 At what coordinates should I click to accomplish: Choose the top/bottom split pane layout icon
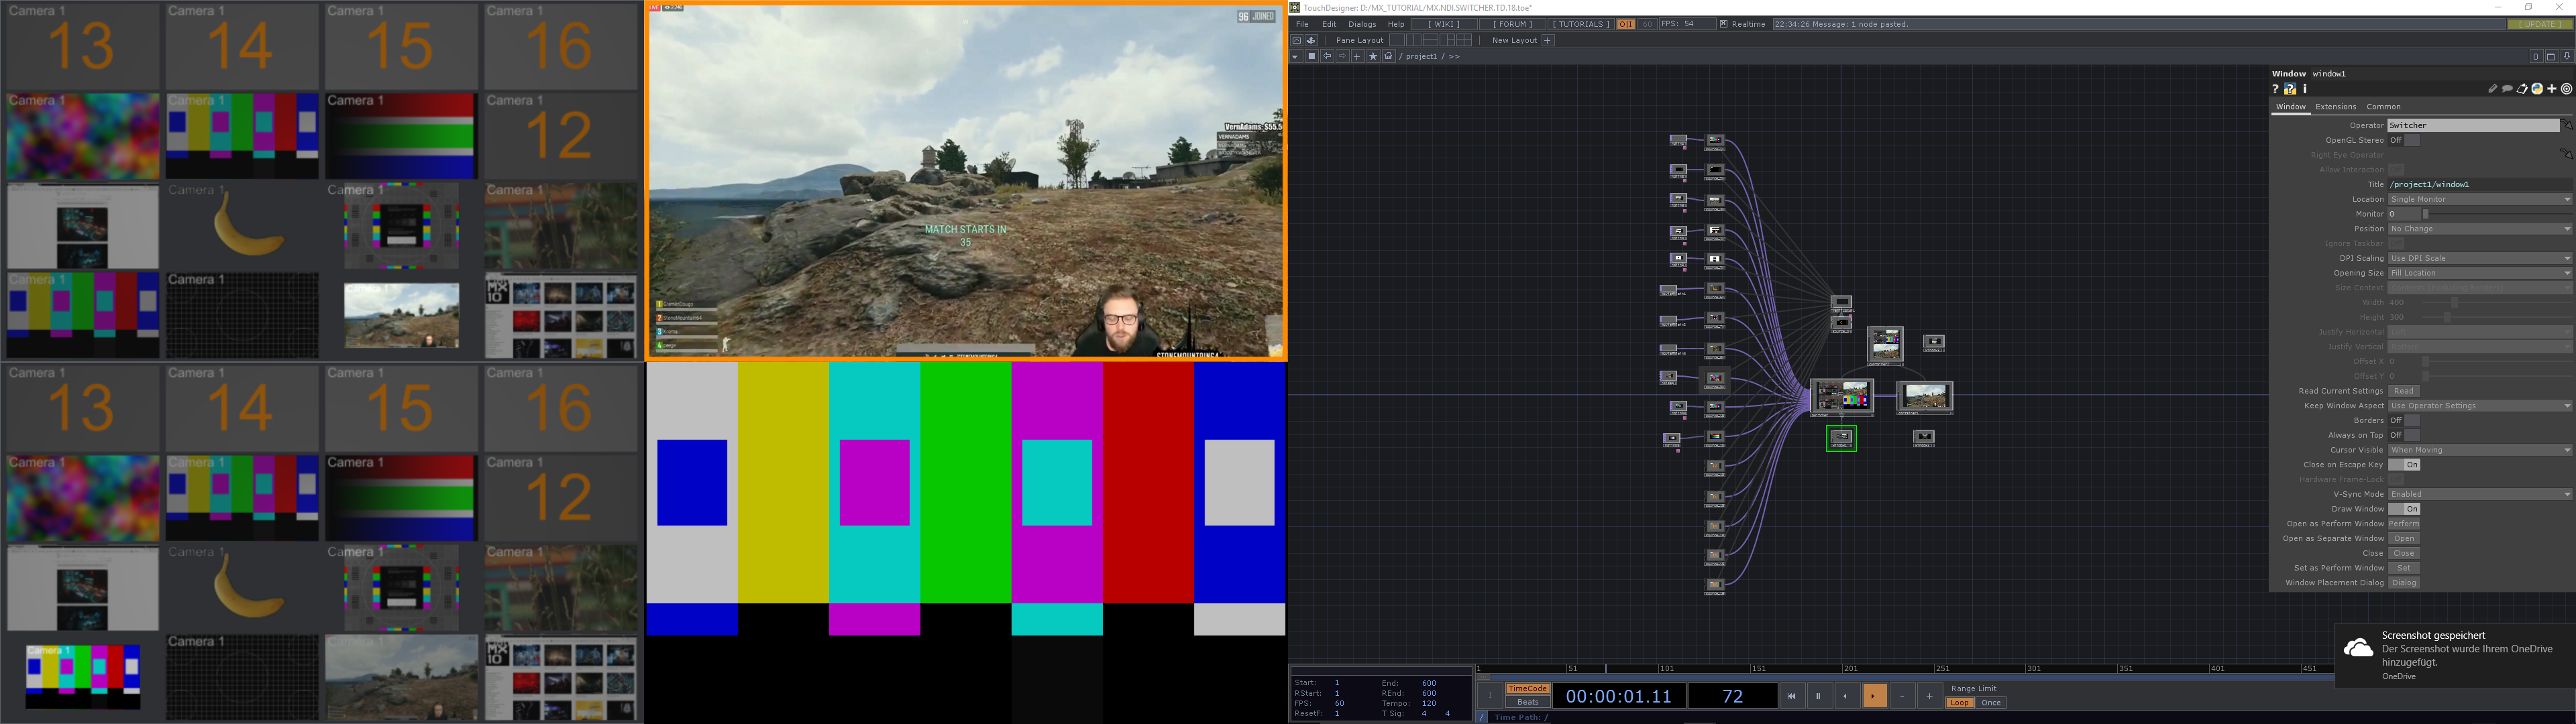tap(1430, 41)
